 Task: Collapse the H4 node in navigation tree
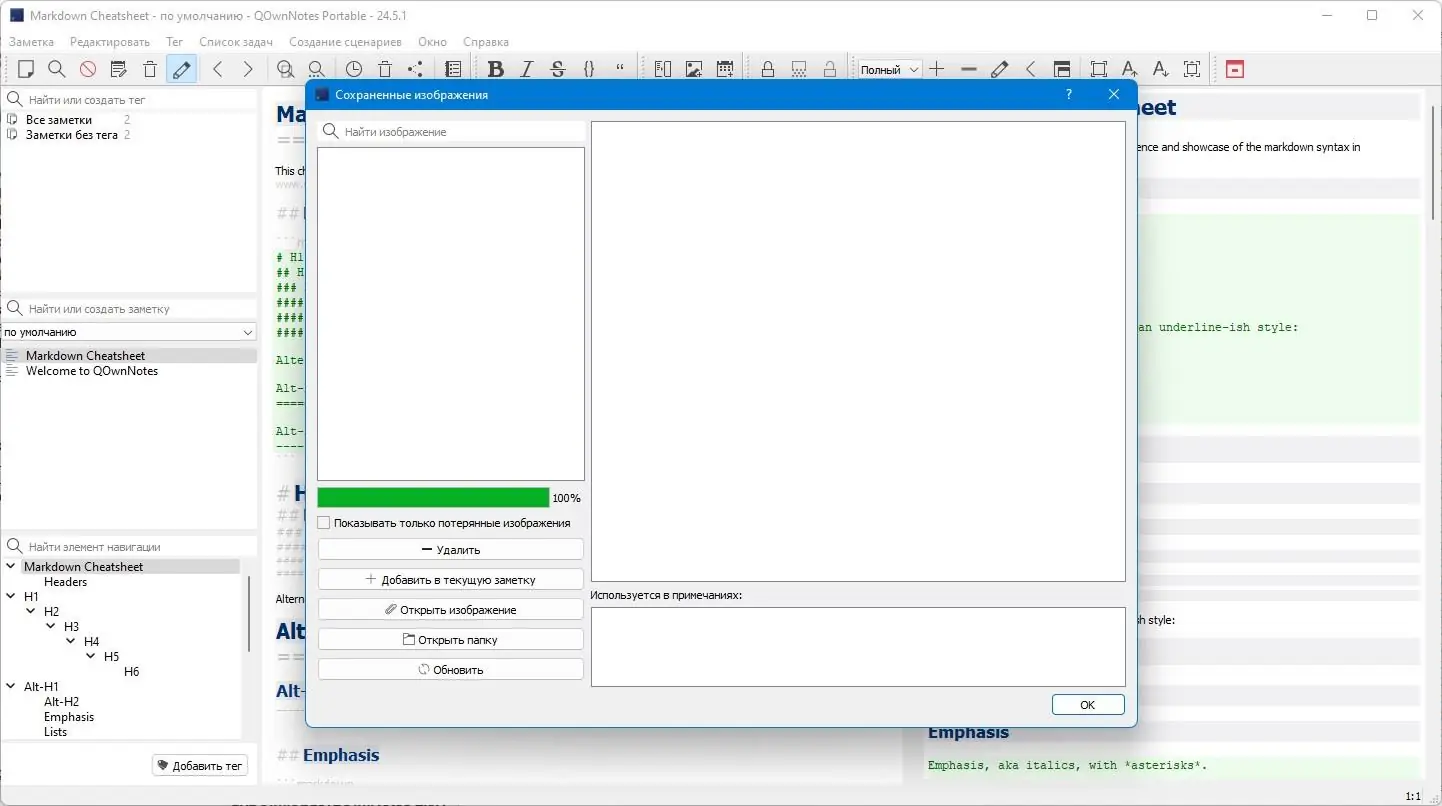coord(71,641)
